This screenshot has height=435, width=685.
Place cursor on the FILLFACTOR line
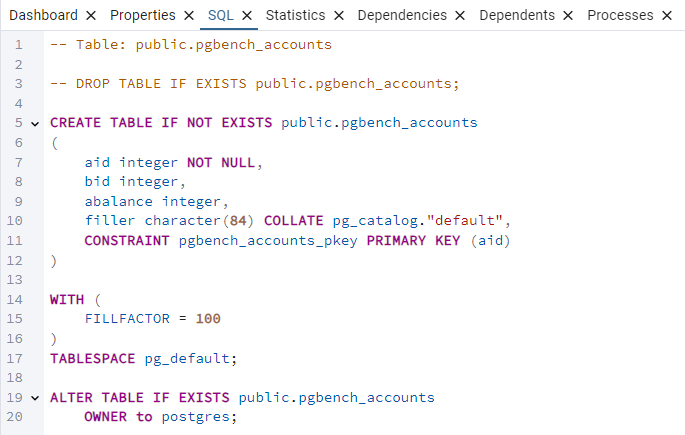[152, 319]
